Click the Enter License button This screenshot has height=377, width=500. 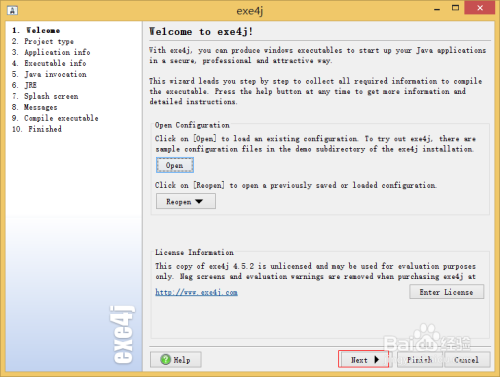point(446,292)
